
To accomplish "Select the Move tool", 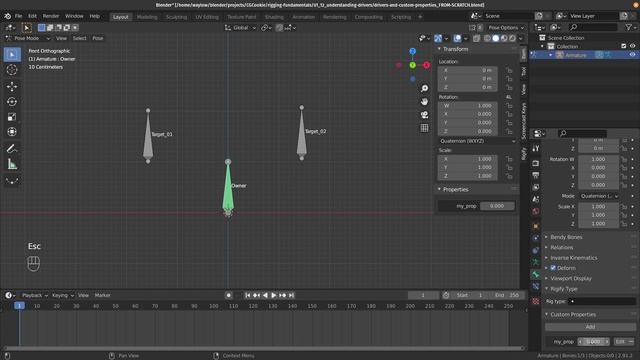I will pyautogui.click(x=12, y=87).
